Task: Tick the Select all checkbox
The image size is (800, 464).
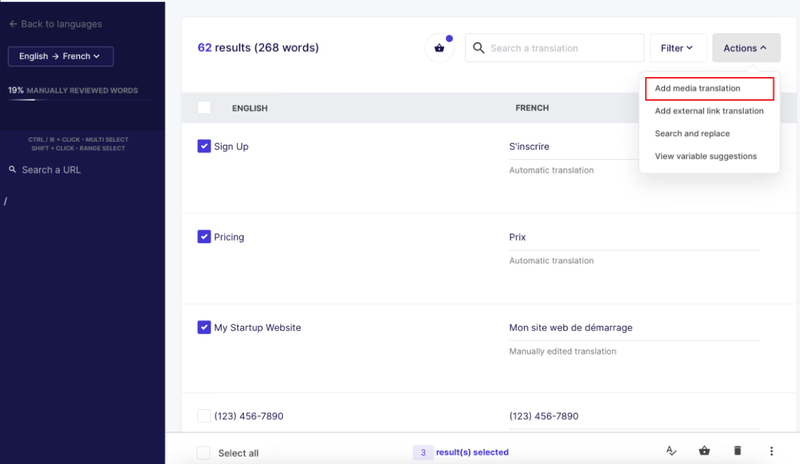Action: 204,453
